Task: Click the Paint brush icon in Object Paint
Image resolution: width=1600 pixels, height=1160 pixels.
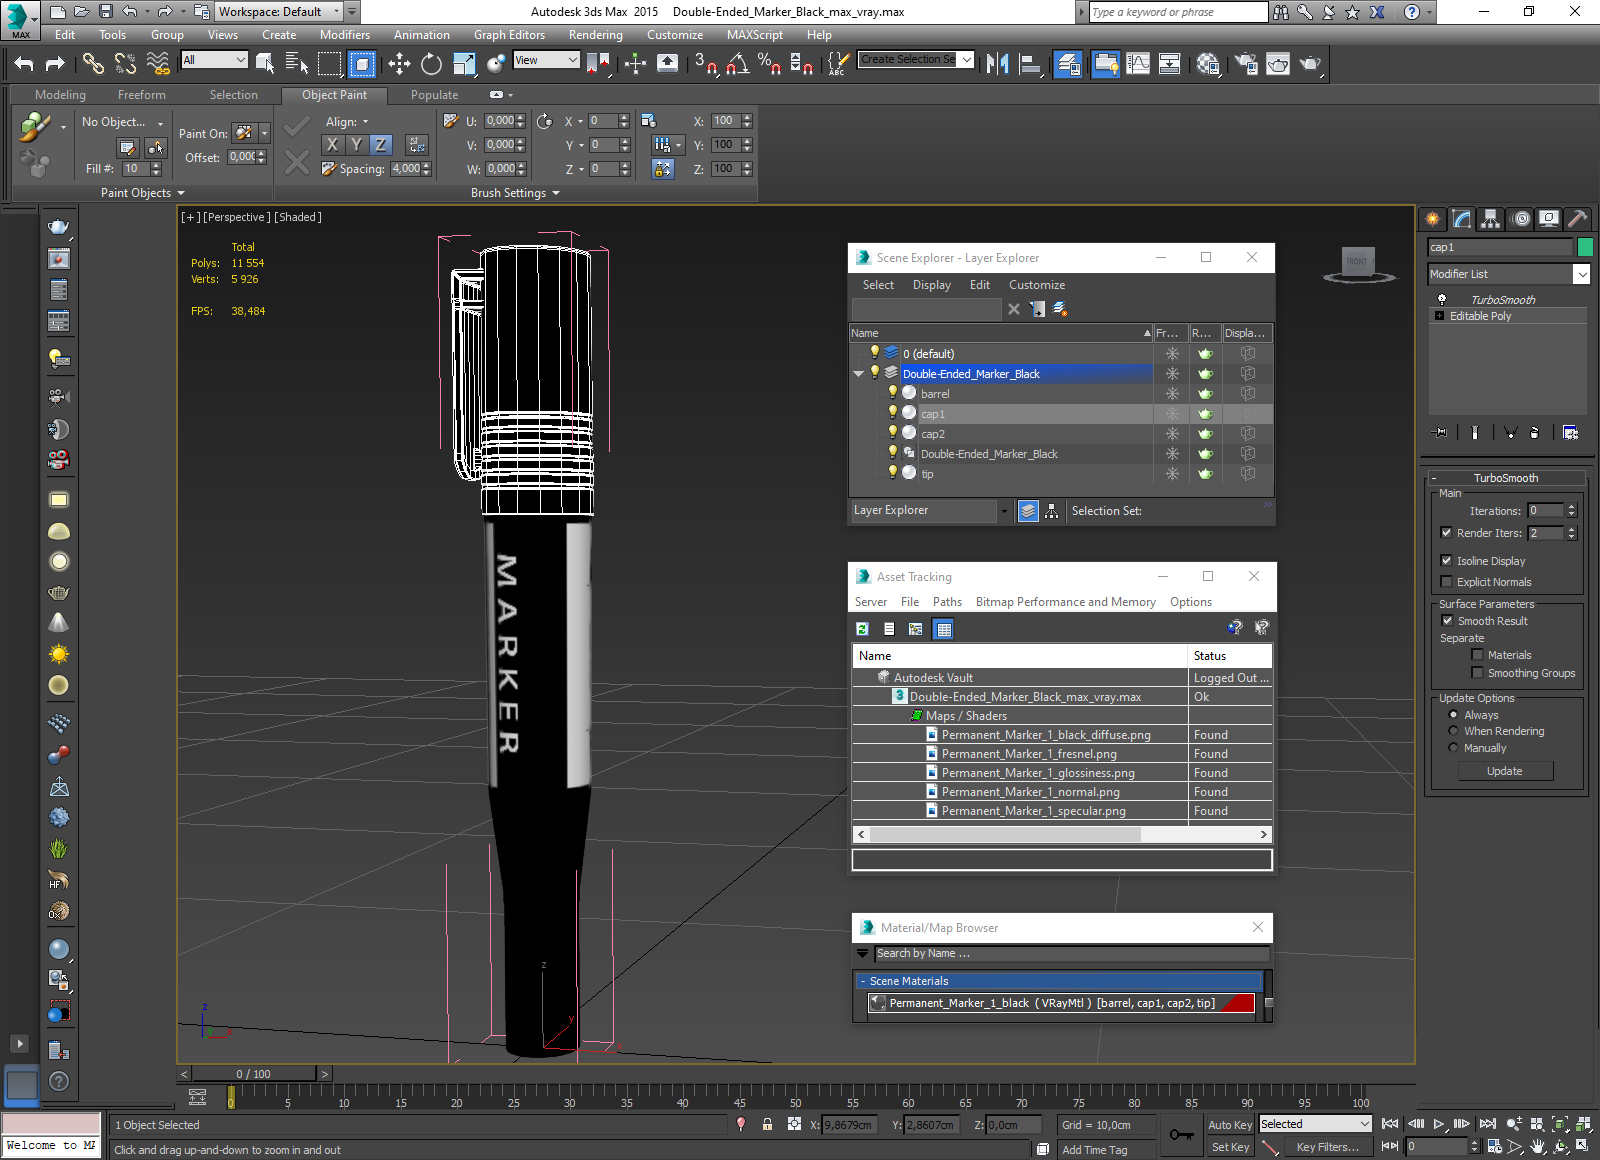Action: tap(35, 127)
